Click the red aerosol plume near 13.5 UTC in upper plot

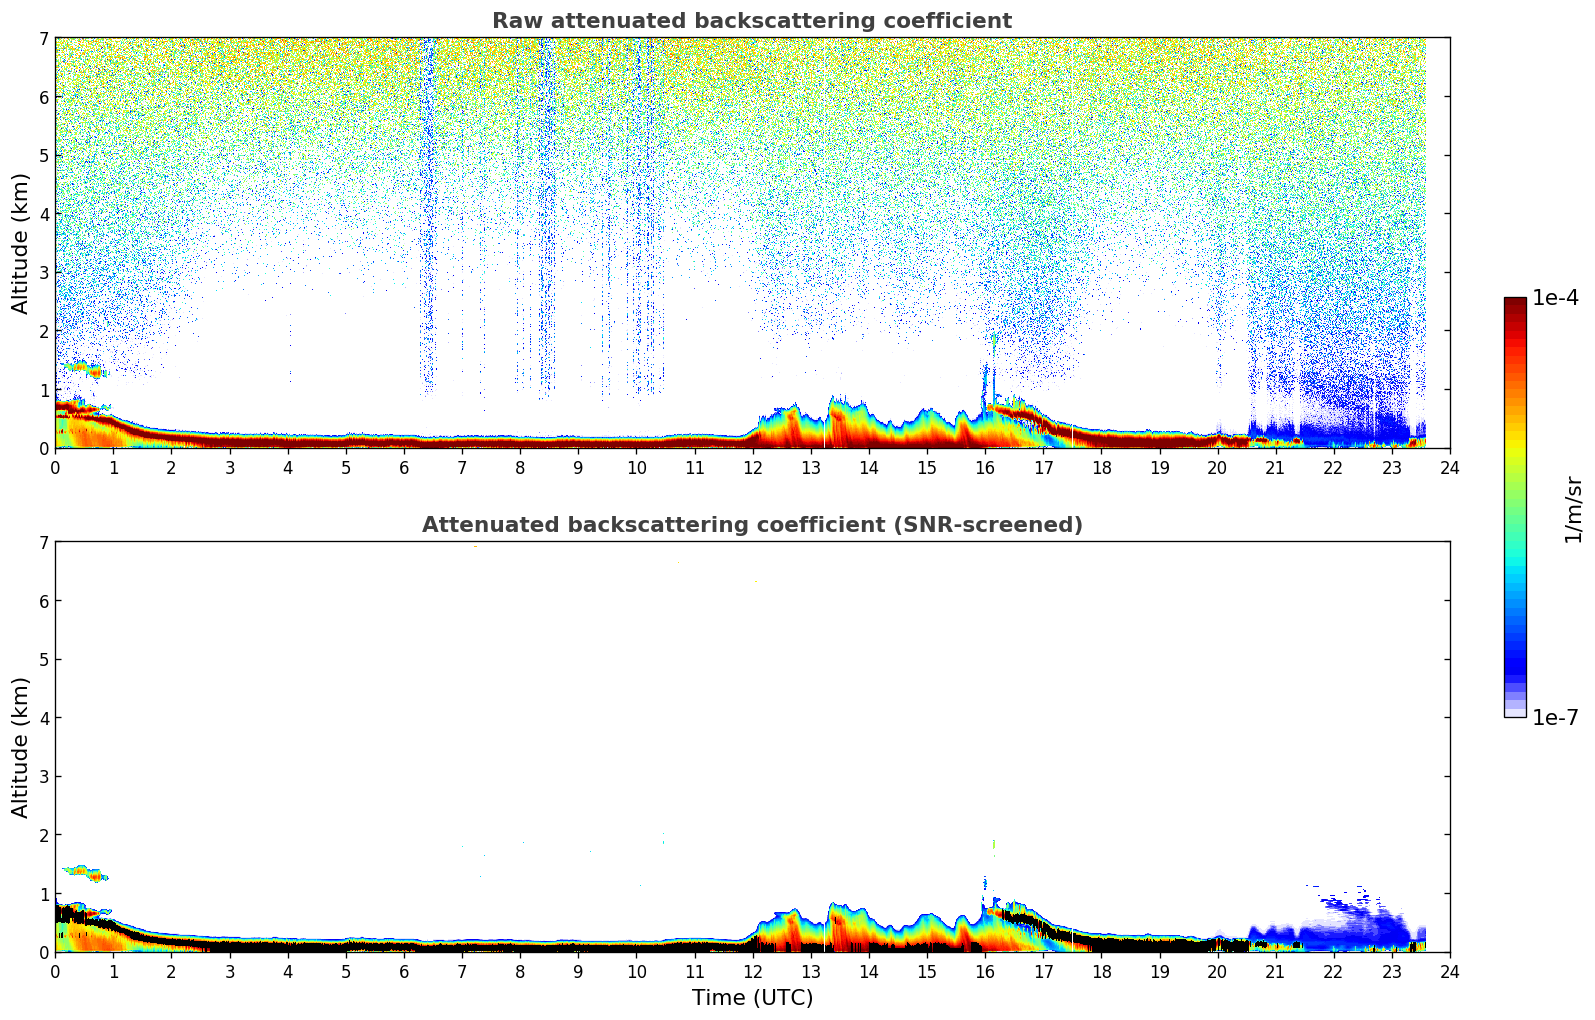[838, 425]
